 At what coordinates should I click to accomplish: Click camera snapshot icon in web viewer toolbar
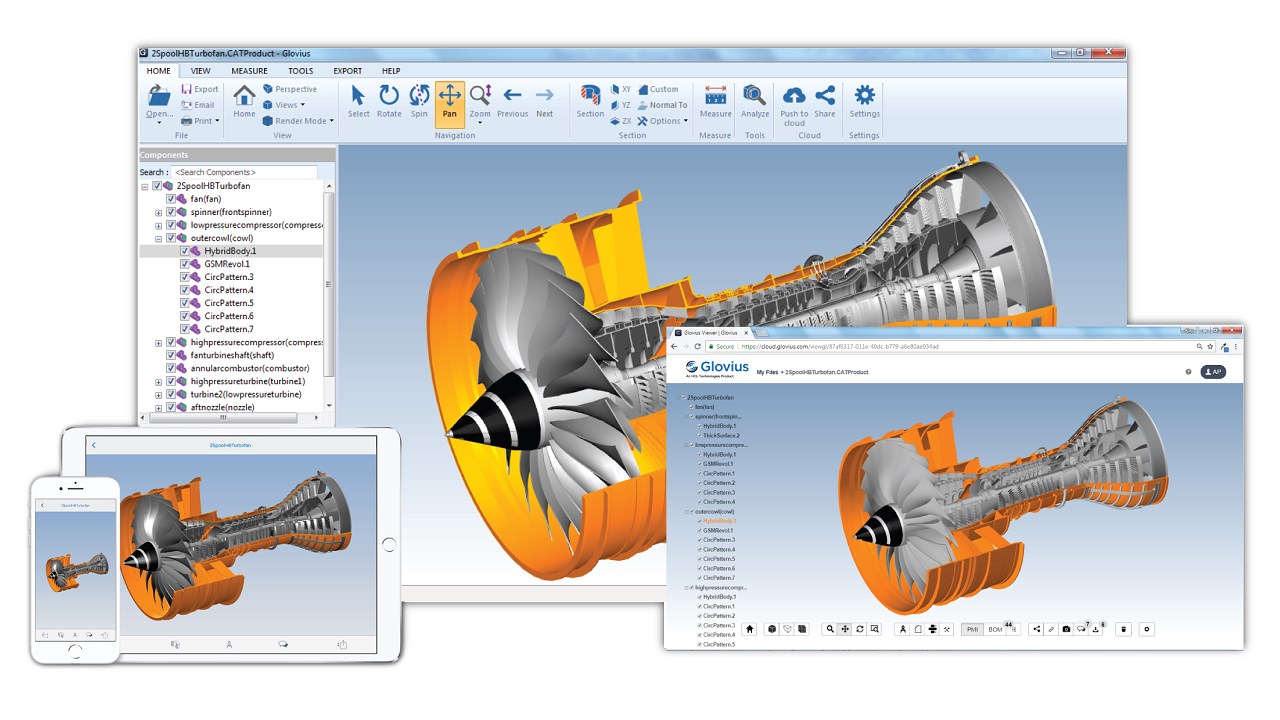(x=1066, y=629)
